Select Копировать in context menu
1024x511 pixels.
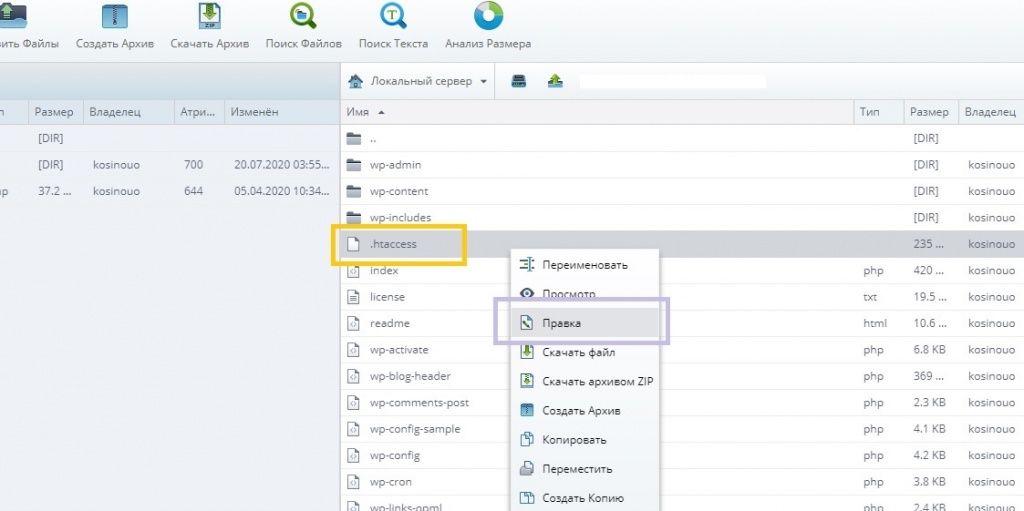coord(574,439)
